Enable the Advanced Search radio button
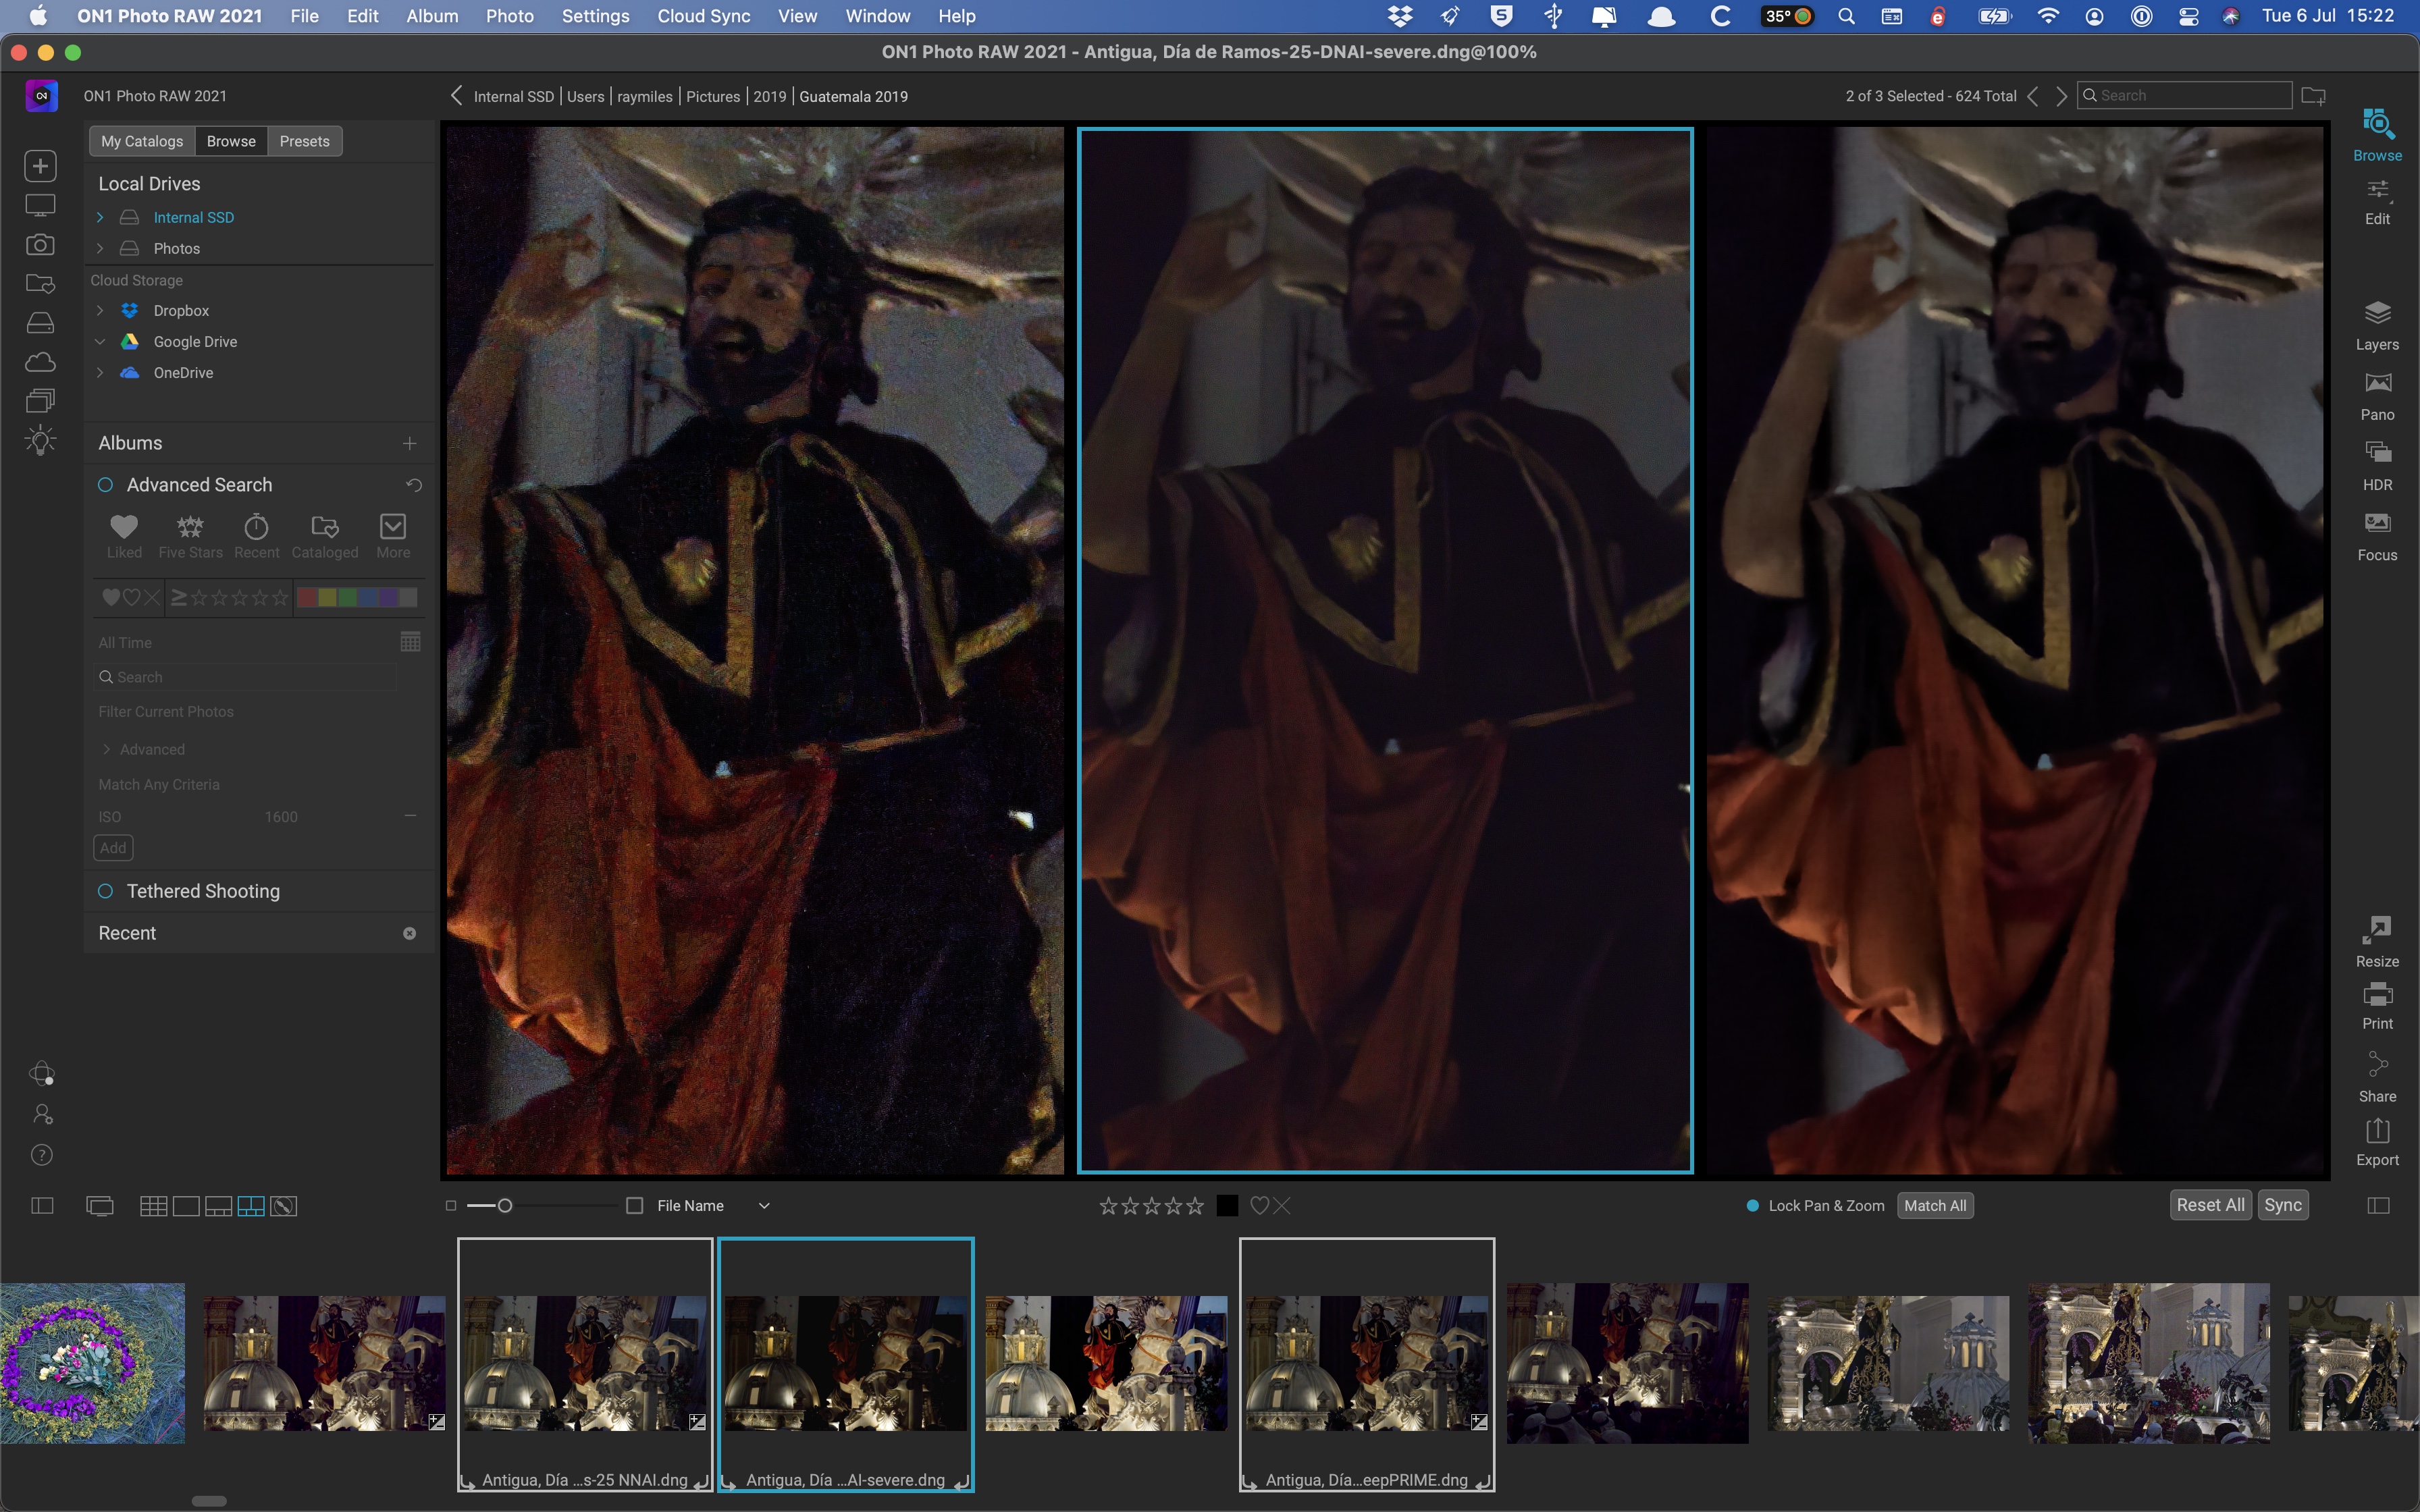 [105, 485]
